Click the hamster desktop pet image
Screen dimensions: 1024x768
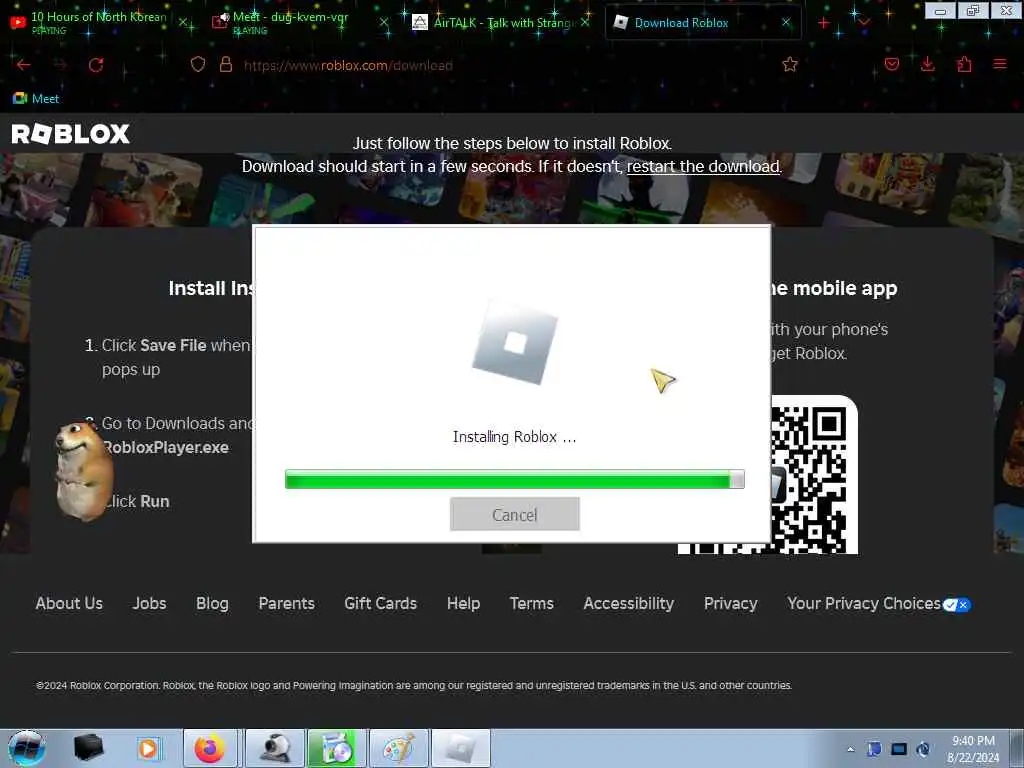82,470
